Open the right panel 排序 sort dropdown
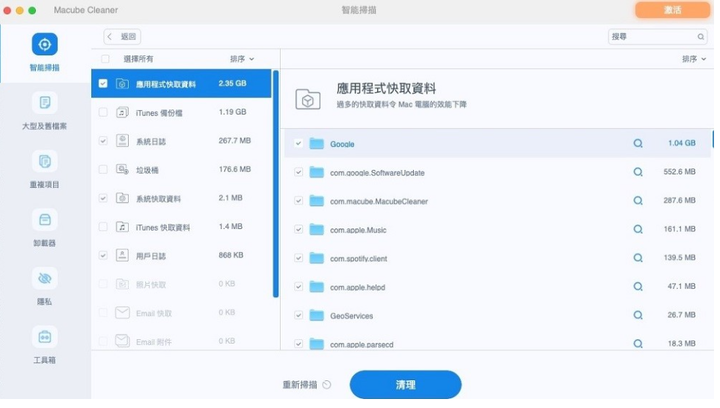The height and width of the screenshot is (408, 720). tap(694, 59)
